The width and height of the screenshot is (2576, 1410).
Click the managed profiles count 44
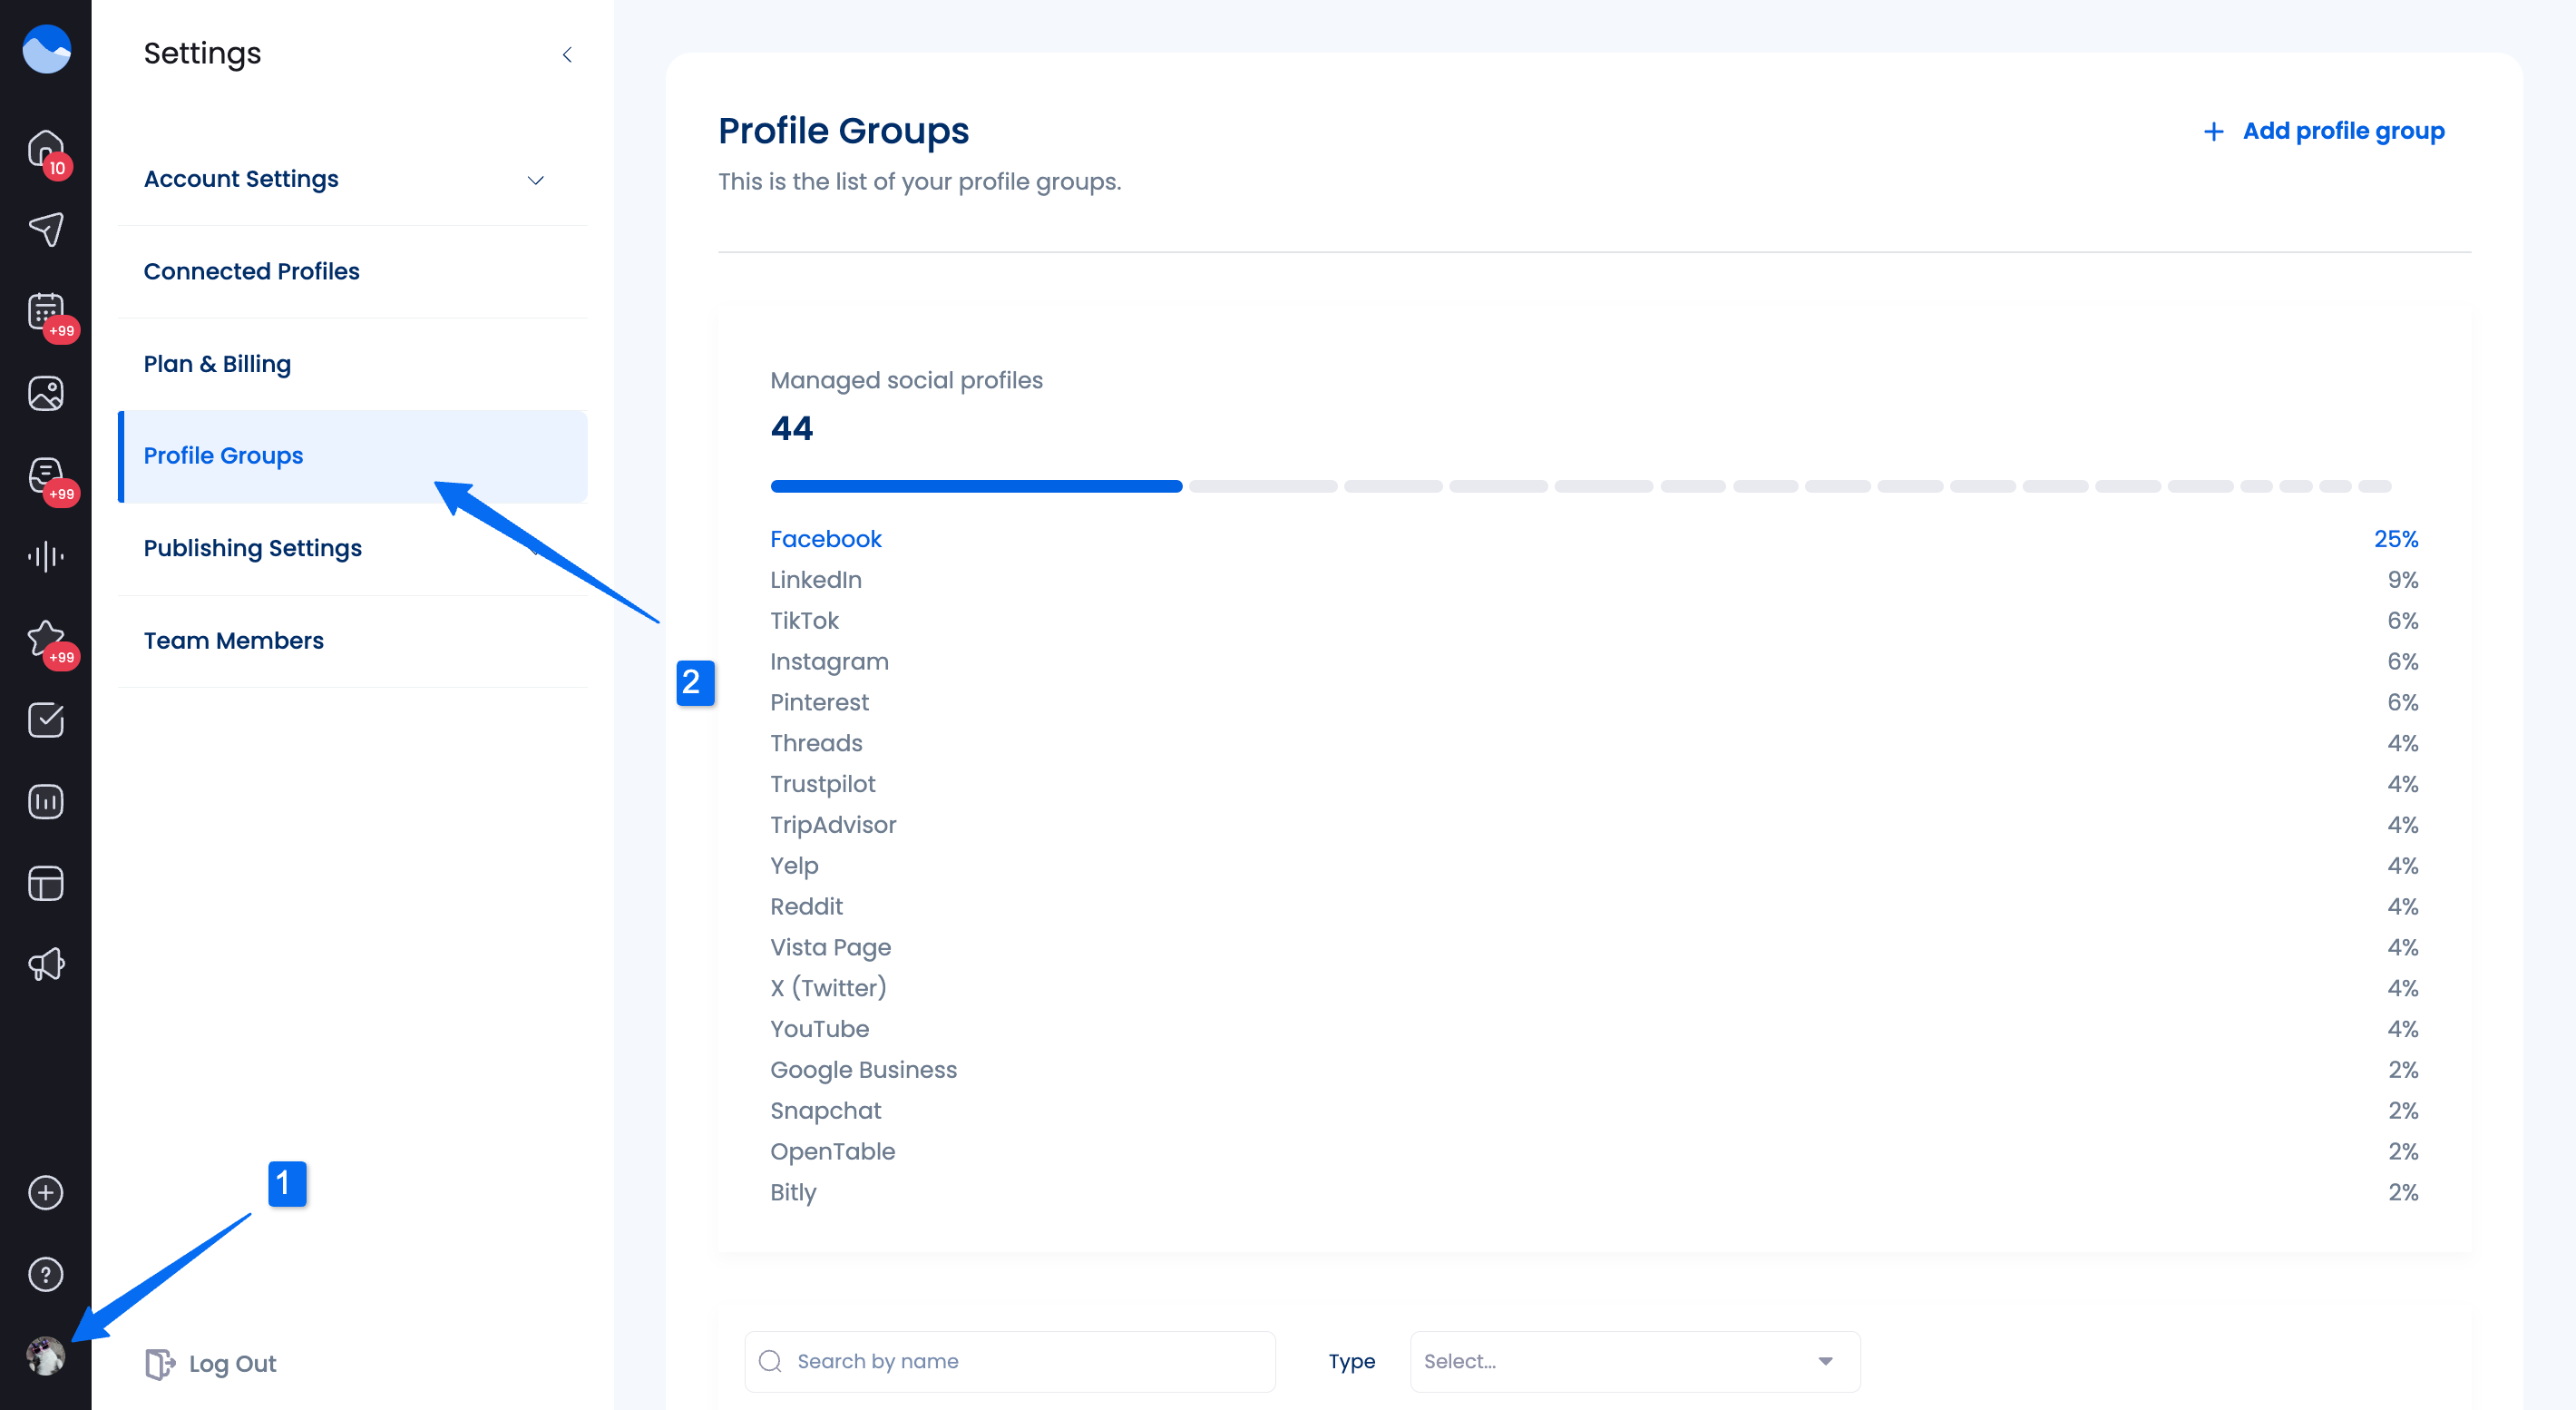(791, 429)
